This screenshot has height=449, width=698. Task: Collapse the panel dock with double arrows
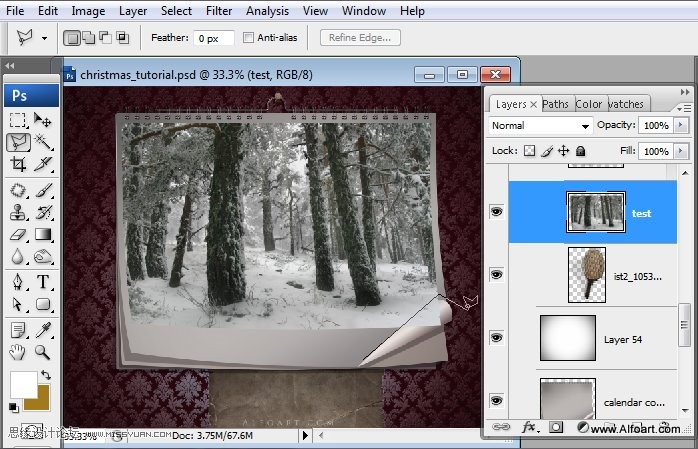pyautogui.click(x=685, y=92)
